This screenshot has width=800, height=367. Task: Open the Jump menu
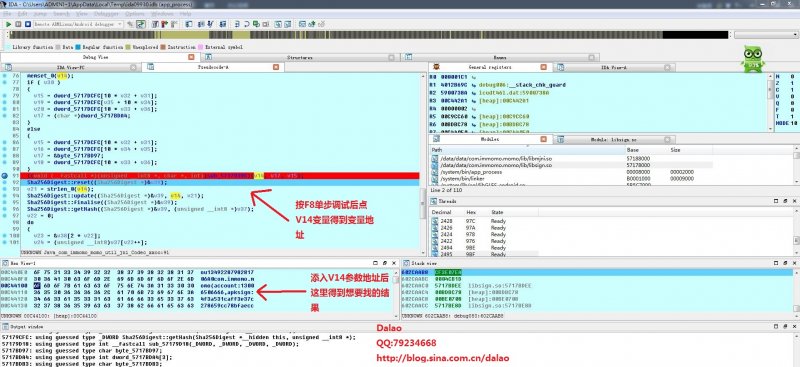[x=40, y=14]
